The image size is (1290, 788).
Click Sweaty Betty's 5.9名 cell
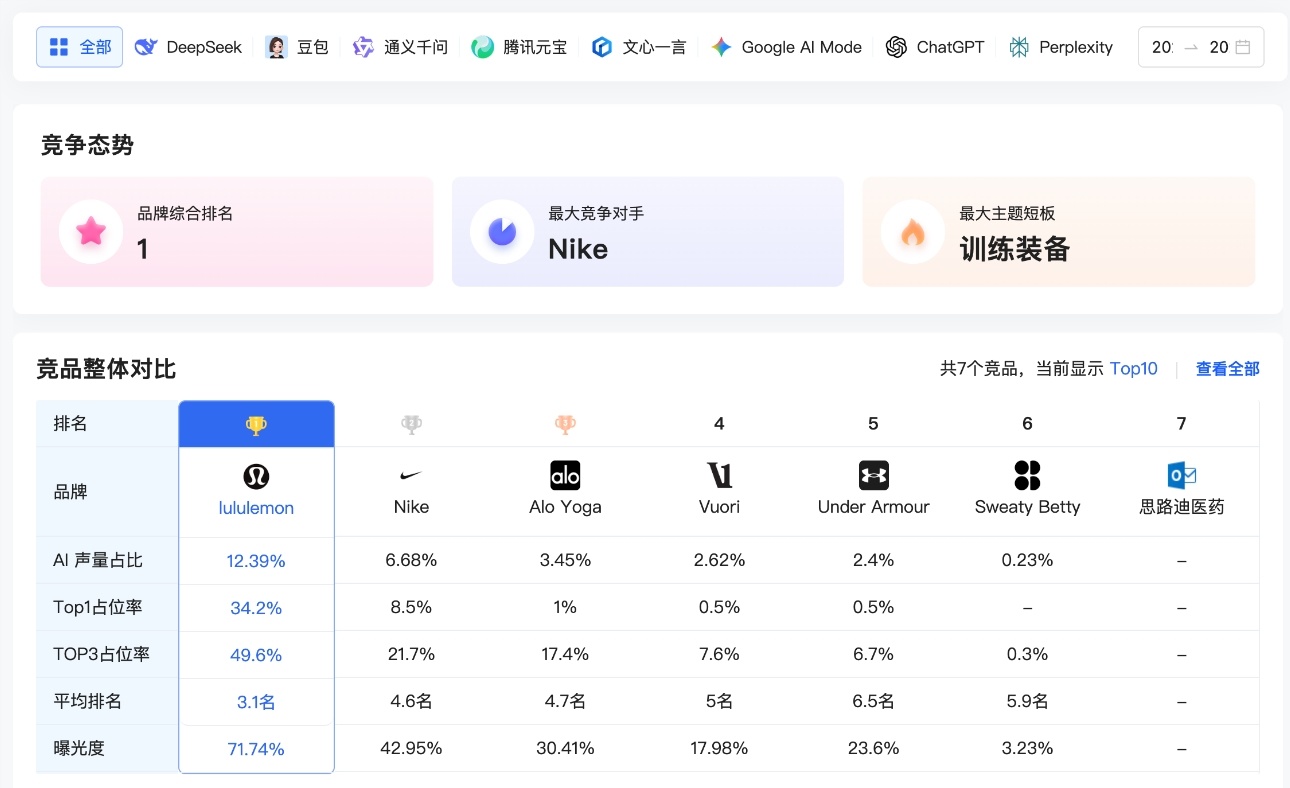pos(1027,701)
